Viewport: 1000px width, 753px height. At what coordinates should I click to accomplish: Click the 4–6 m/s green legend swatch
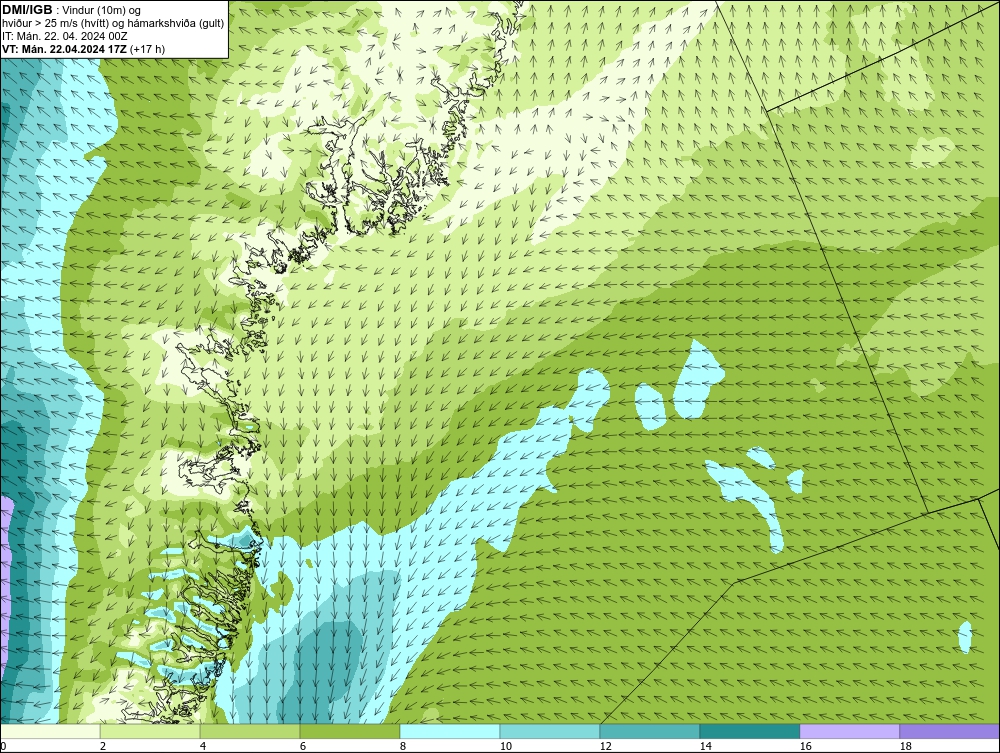pos(250,731)
